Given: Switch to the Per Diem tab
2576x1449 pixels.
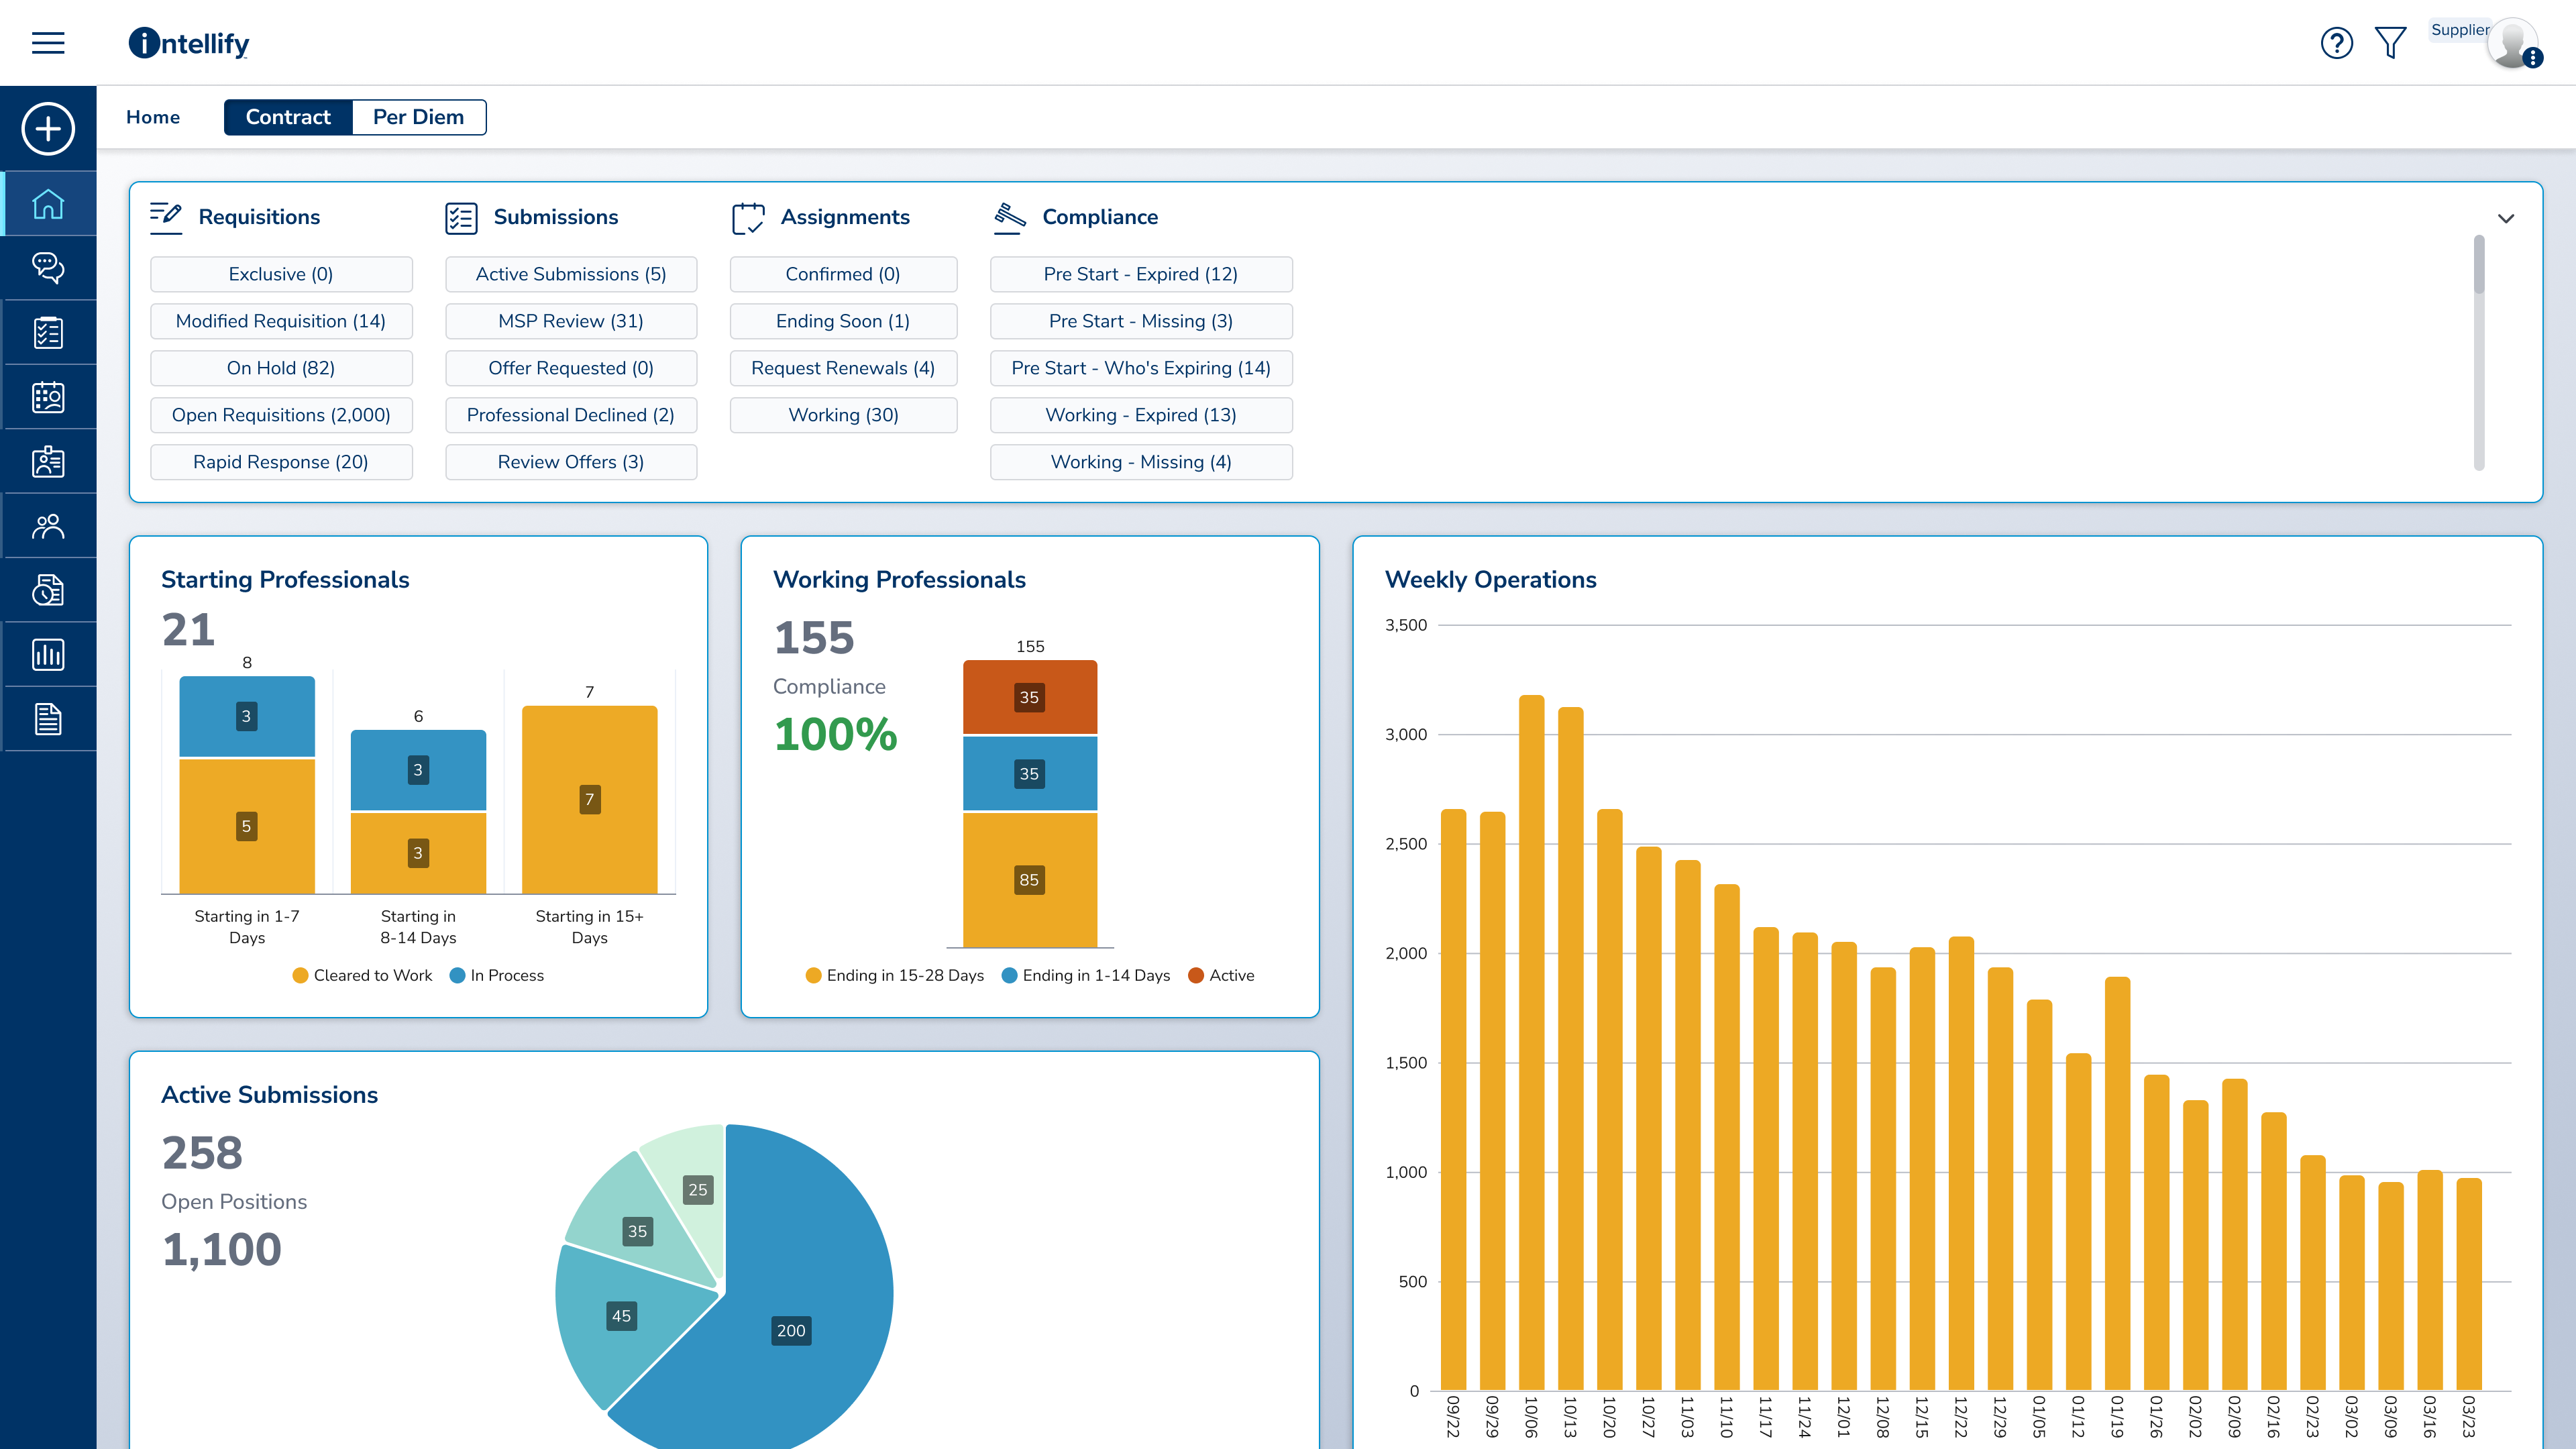Looking at the screenshot, I should pyautogui.click(x=419, y=117).
